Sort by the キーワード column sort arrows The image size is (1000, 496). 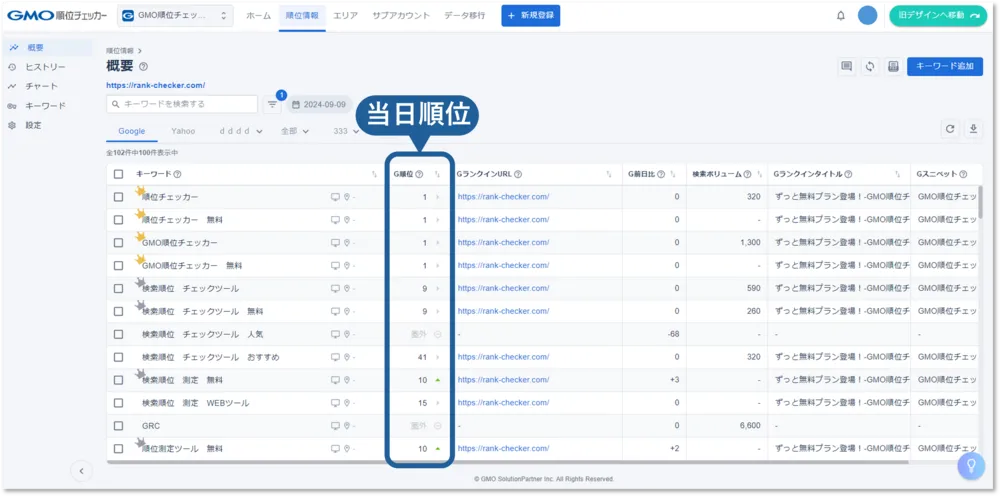coord(374,174)
